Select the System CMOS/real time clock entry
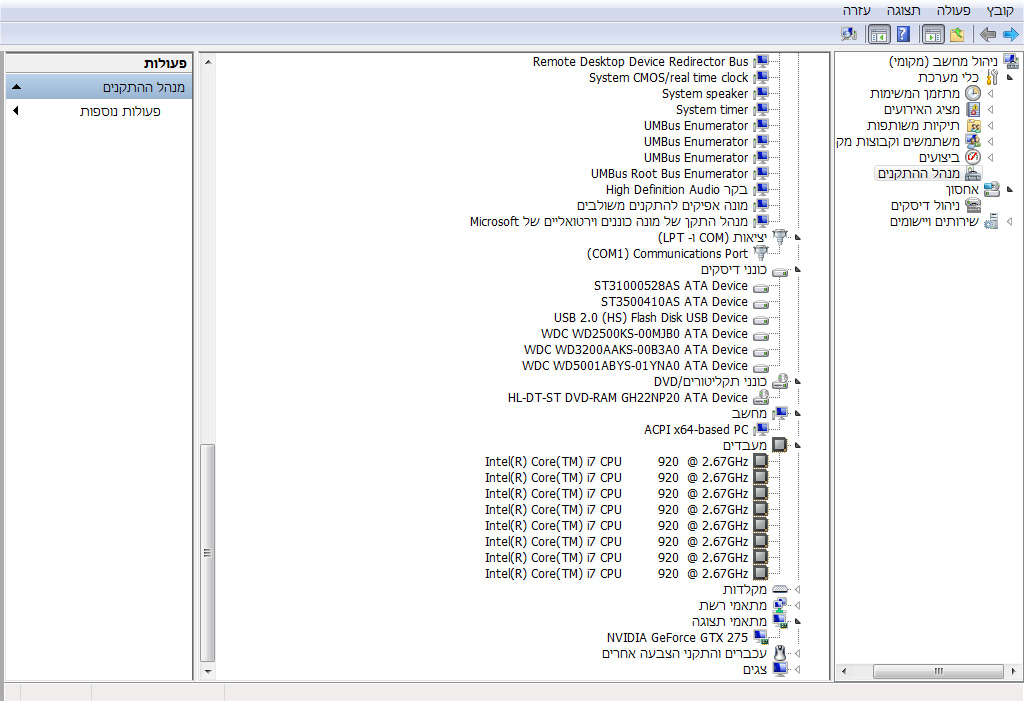The width and height of the screenshot is (1024, 701). coord(668,78)
